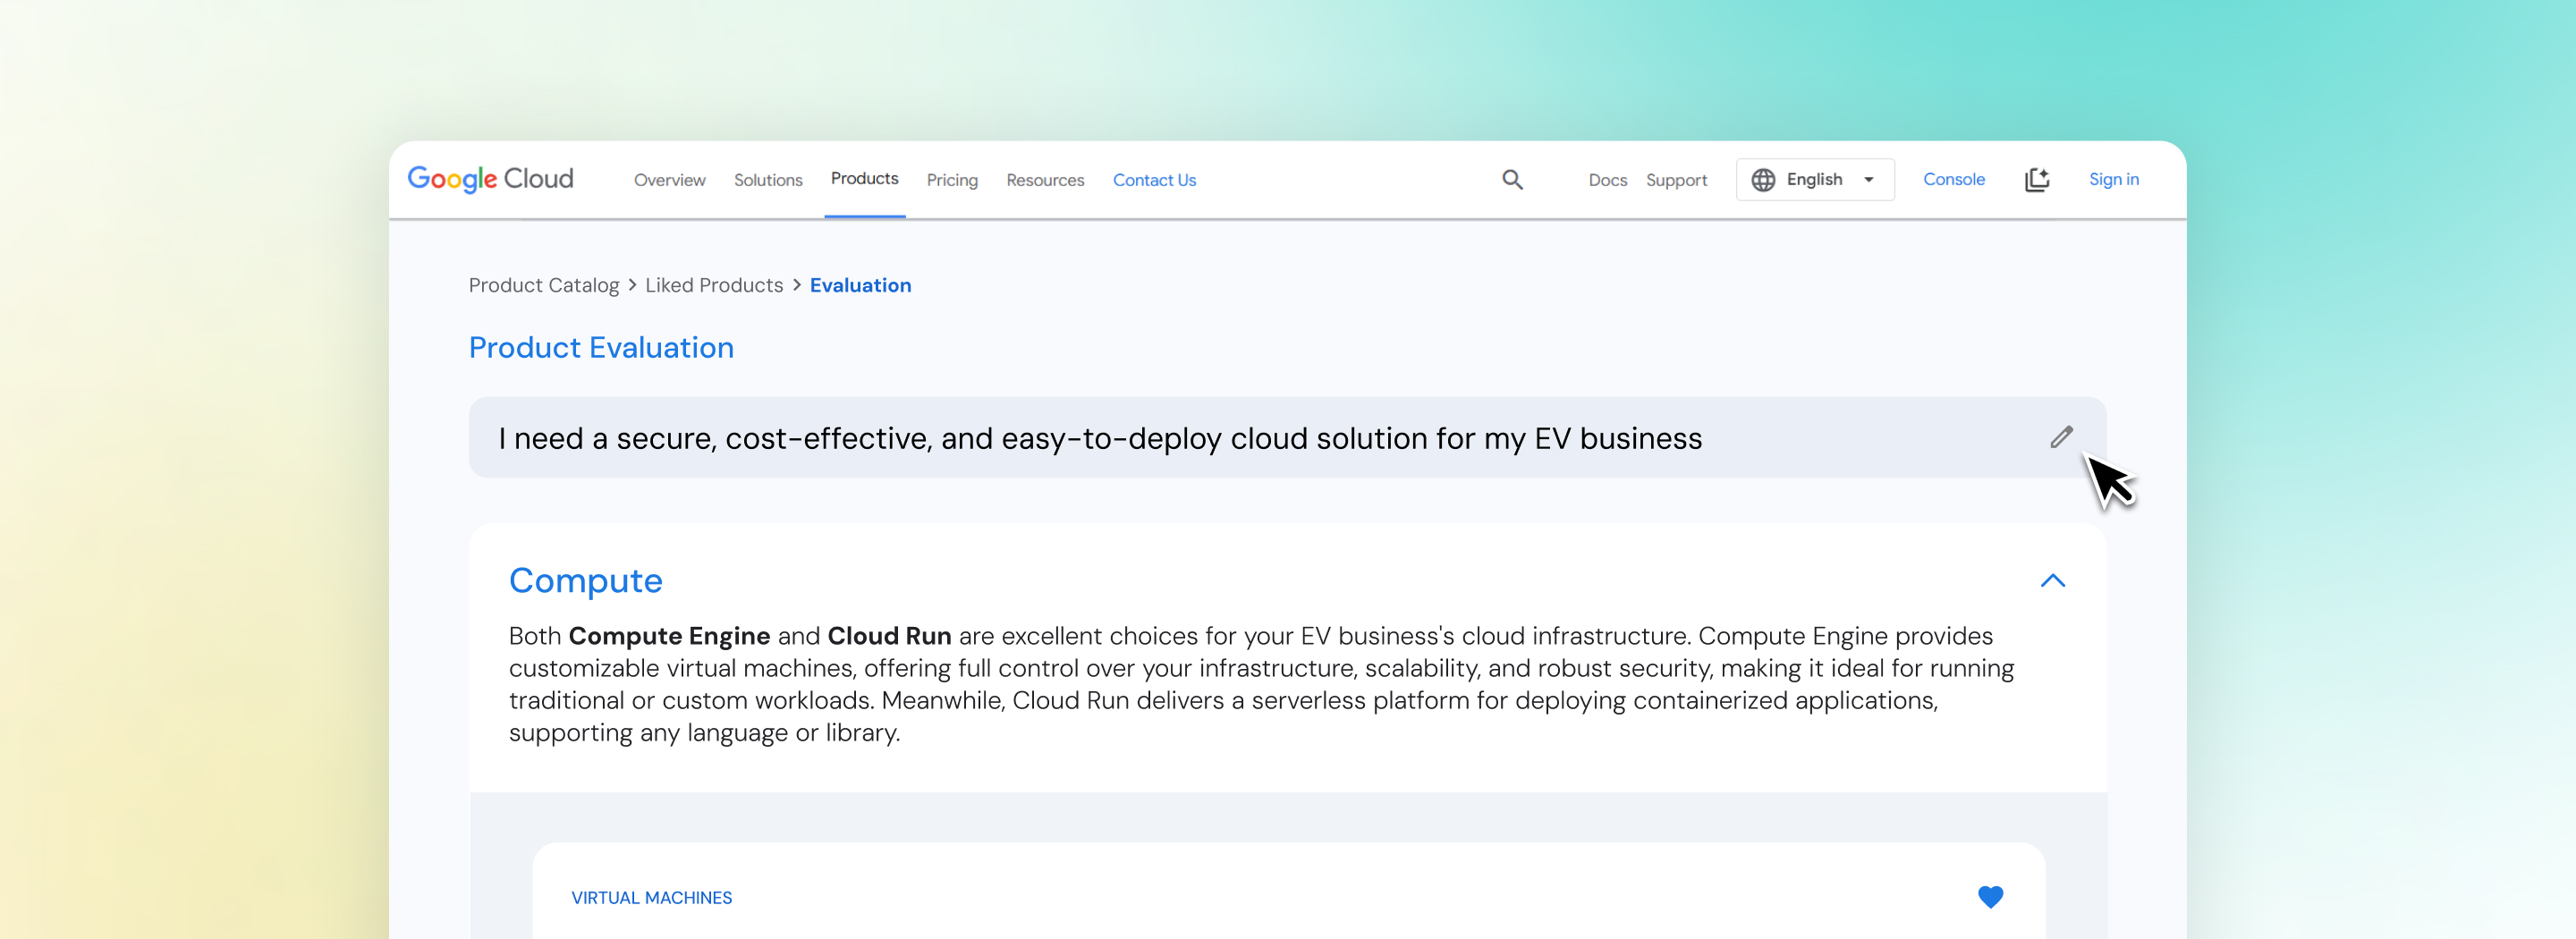Screen dimensions: 2576x939
Task: Click the Evaluation breadcrumb
Action: [860, 285]
